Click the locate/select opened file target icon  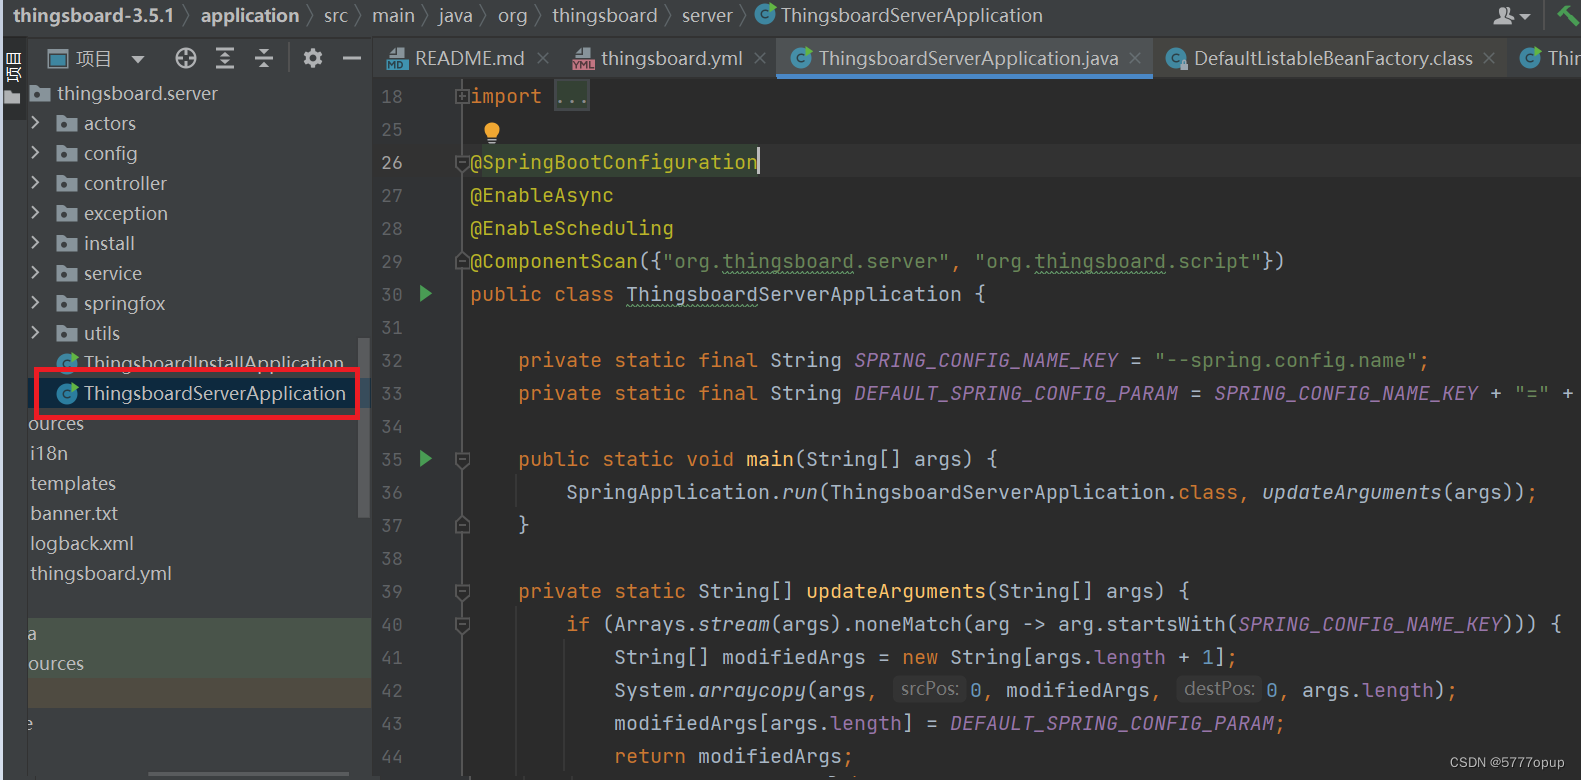pyautogui.click(x=185, y=59)
